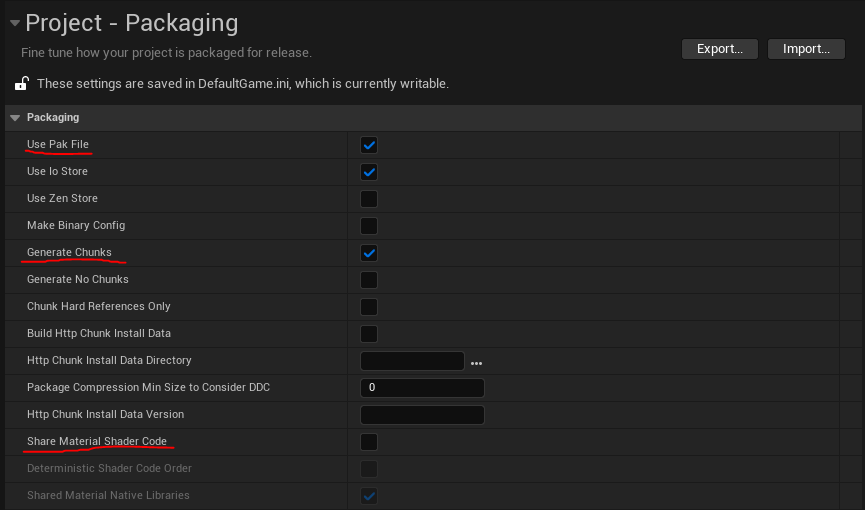Select the Share Material Shader Code label
Image resolution: width=865 pixels, height=510 pixels.
coord(97,441)
